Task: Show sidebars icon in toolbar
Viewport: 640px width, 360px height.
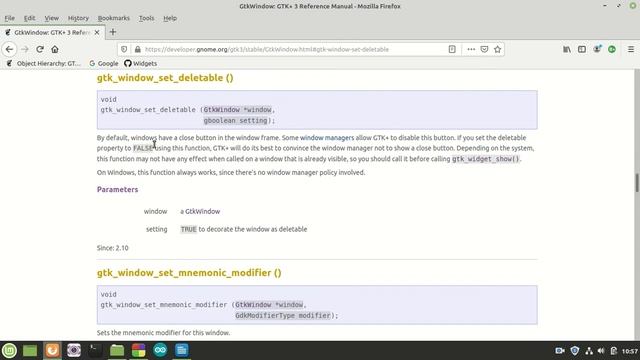Action: (582, 49)
